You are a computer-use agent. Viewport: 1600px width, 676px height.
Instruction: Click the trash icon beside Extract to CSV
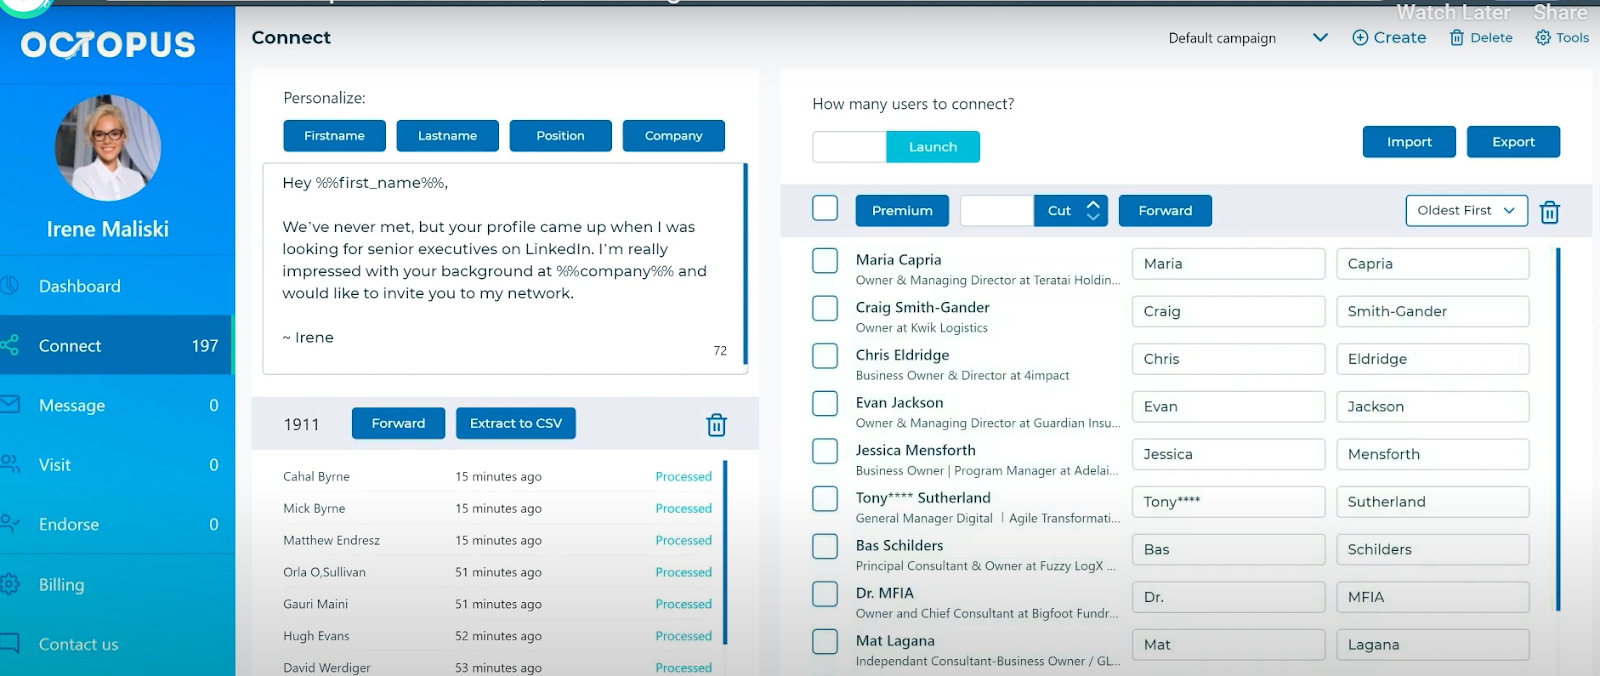click(x=716, y=425)
